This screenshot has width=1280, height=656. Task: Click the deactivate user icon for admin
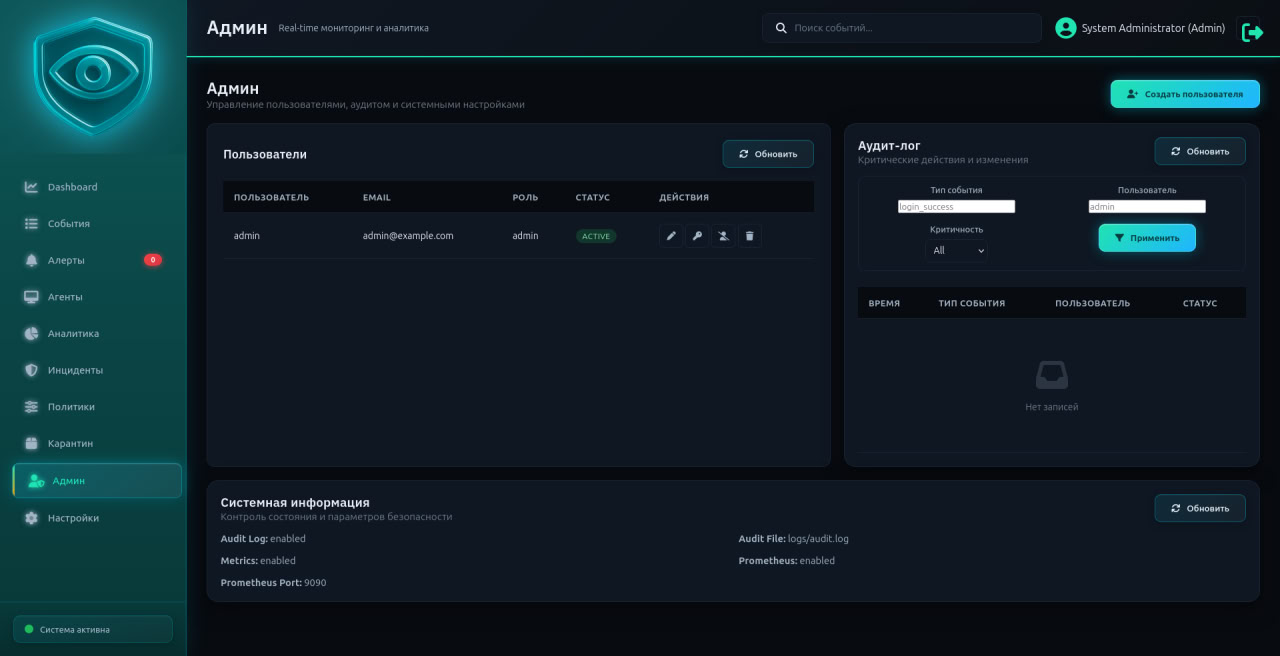point(724,236)
